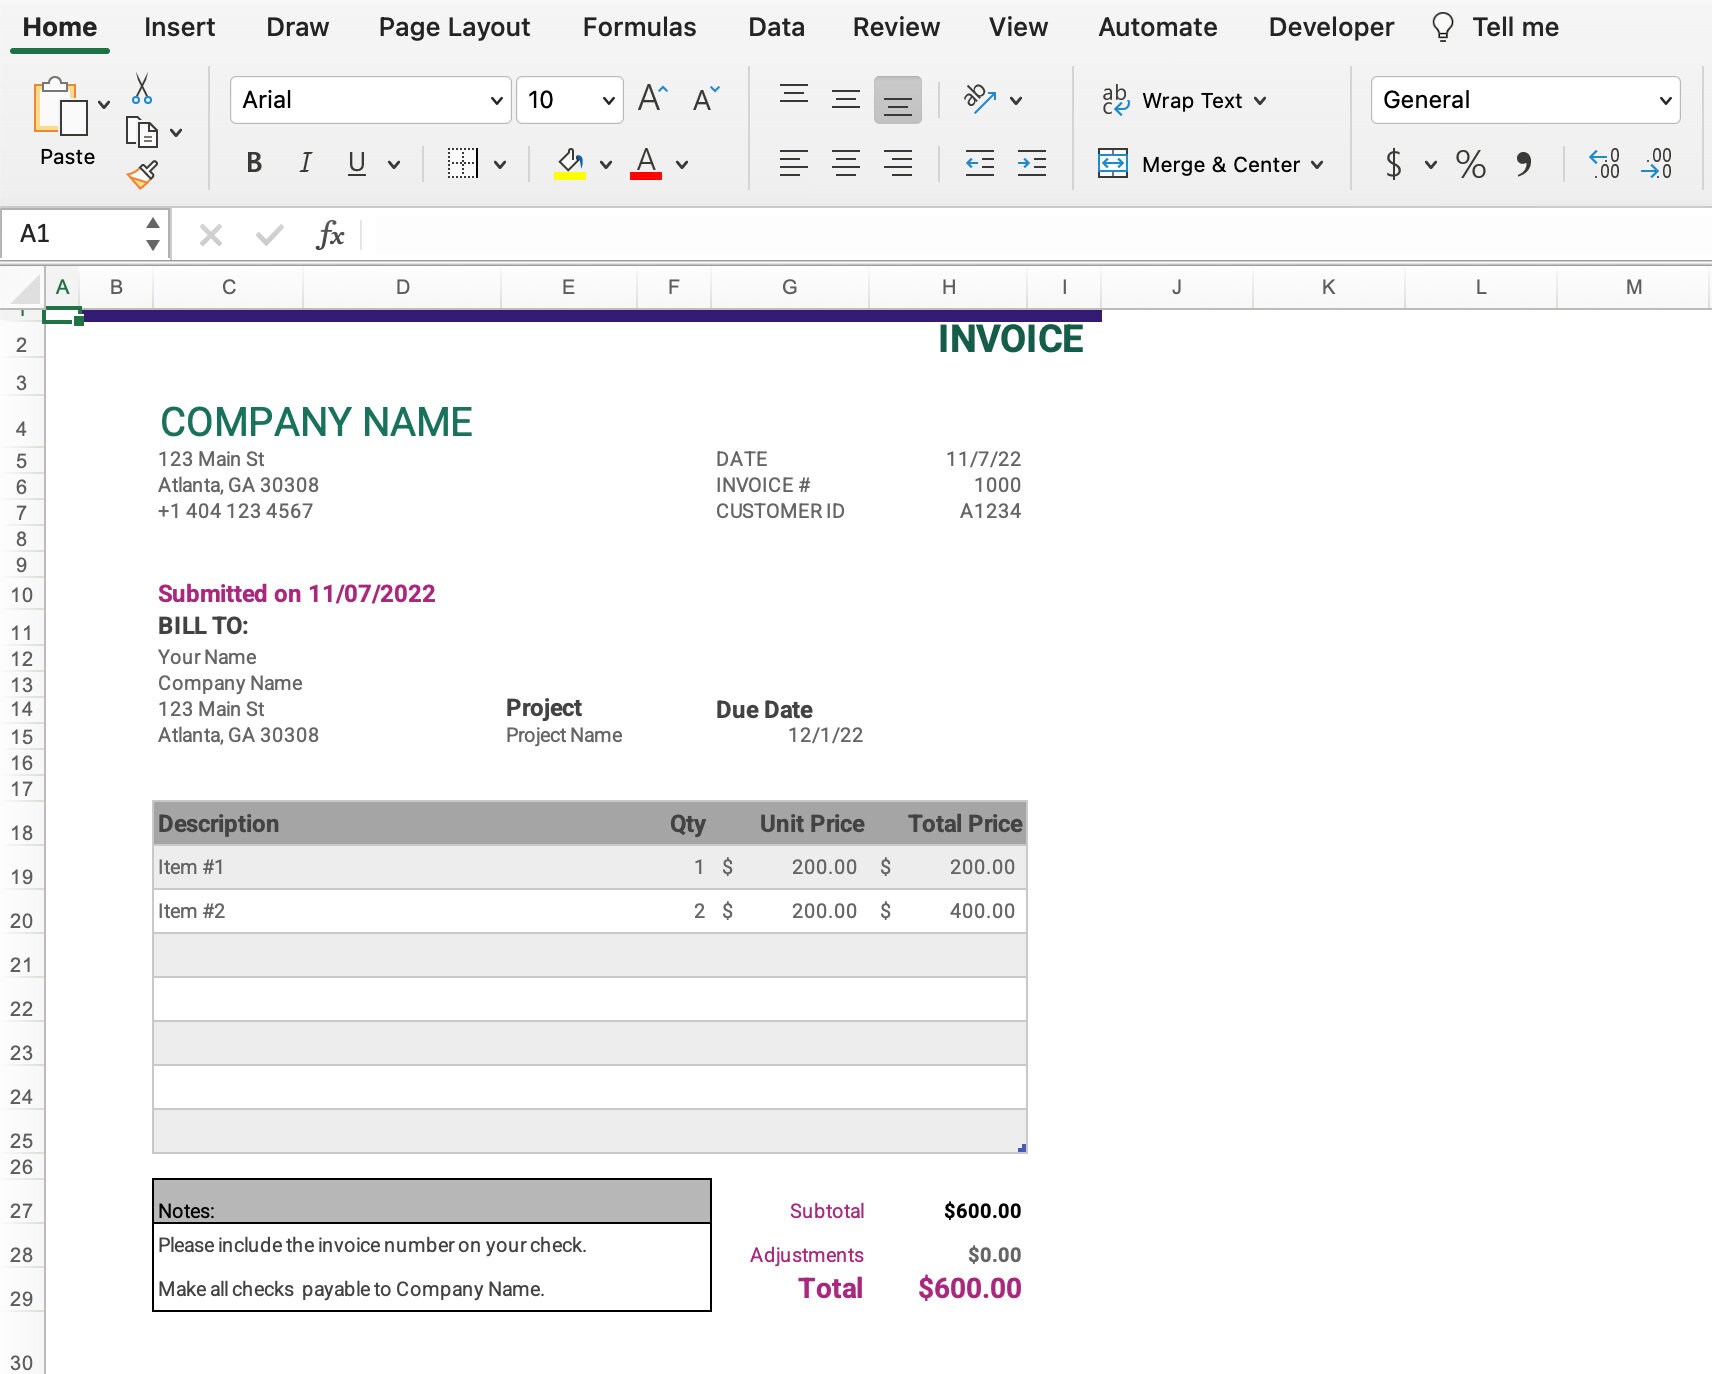Click the fx insert function button
The image size is (1712, 1374).
click(330, 235)
